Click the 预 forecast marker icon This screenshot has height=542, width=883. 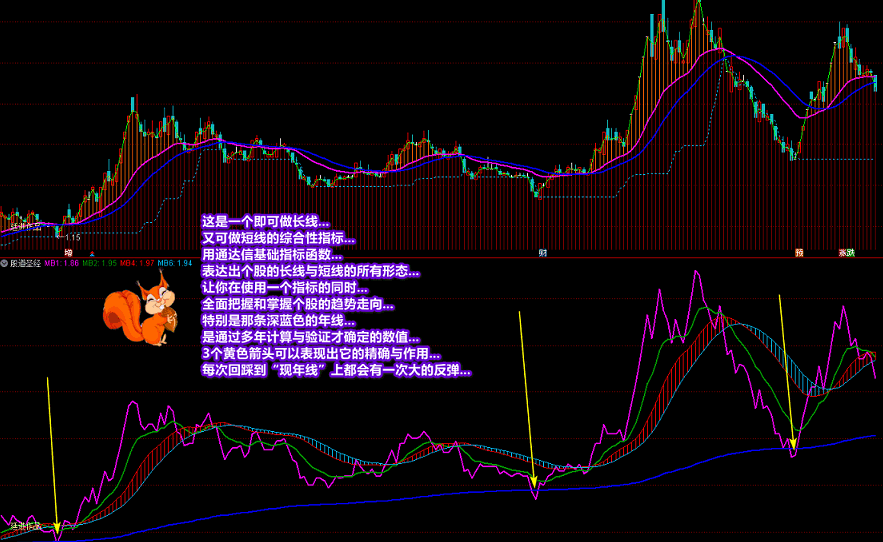799,253
